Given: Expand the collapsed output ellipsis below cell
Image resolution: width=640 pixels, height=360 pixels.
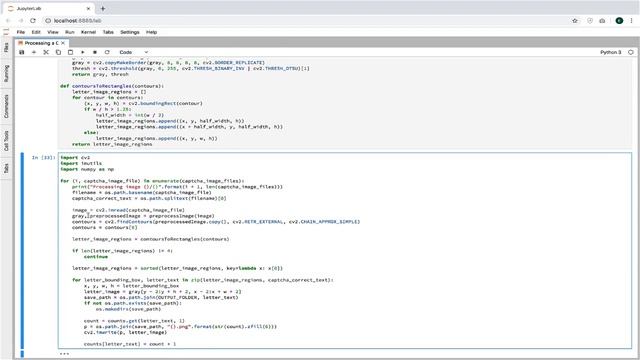Looking at the screenshot, I should pyautogui.click(x=64, y=354).
